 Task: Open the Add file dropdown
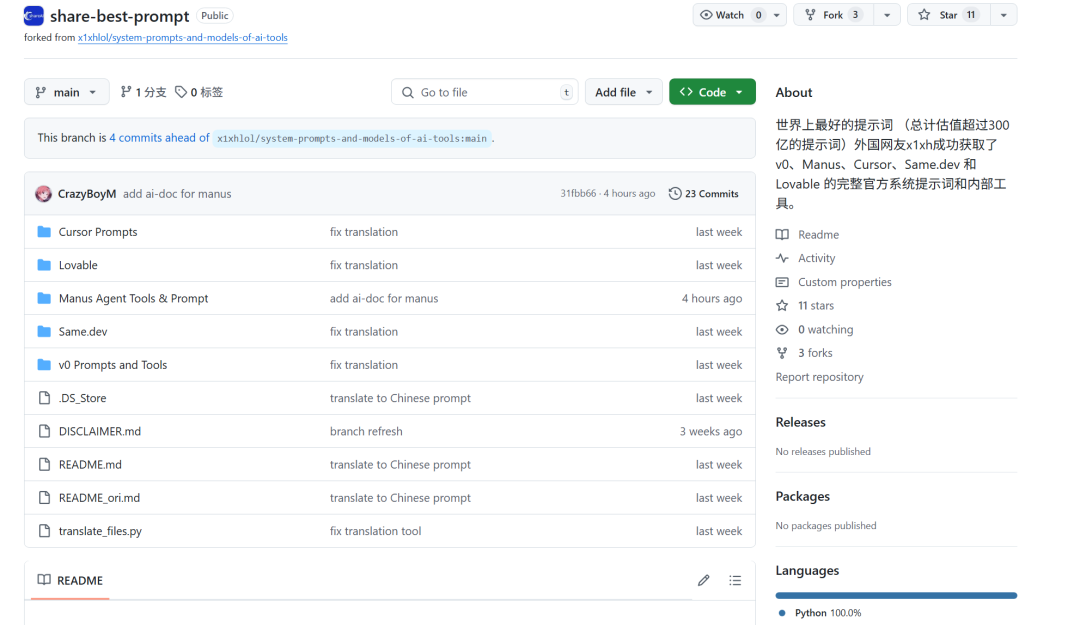623,92
